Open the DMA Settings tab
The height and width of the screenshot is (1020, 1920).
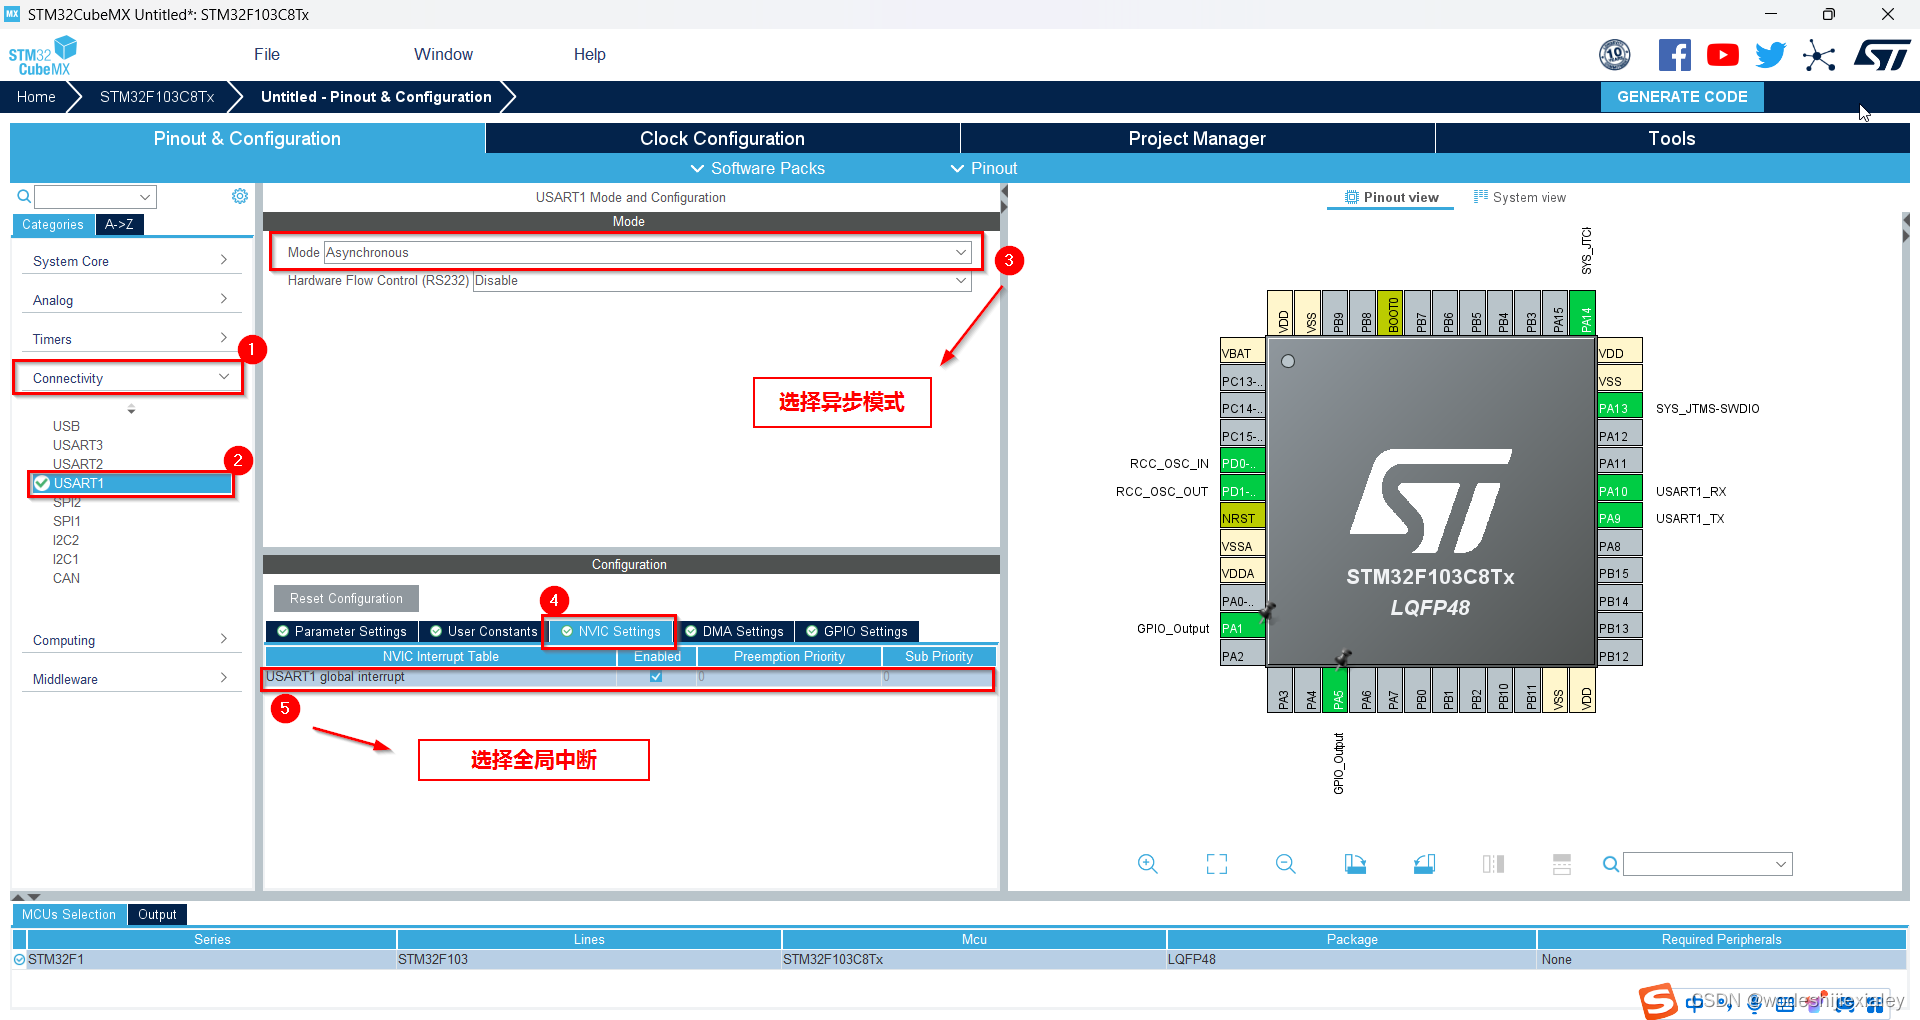click(x=734, y=631)
